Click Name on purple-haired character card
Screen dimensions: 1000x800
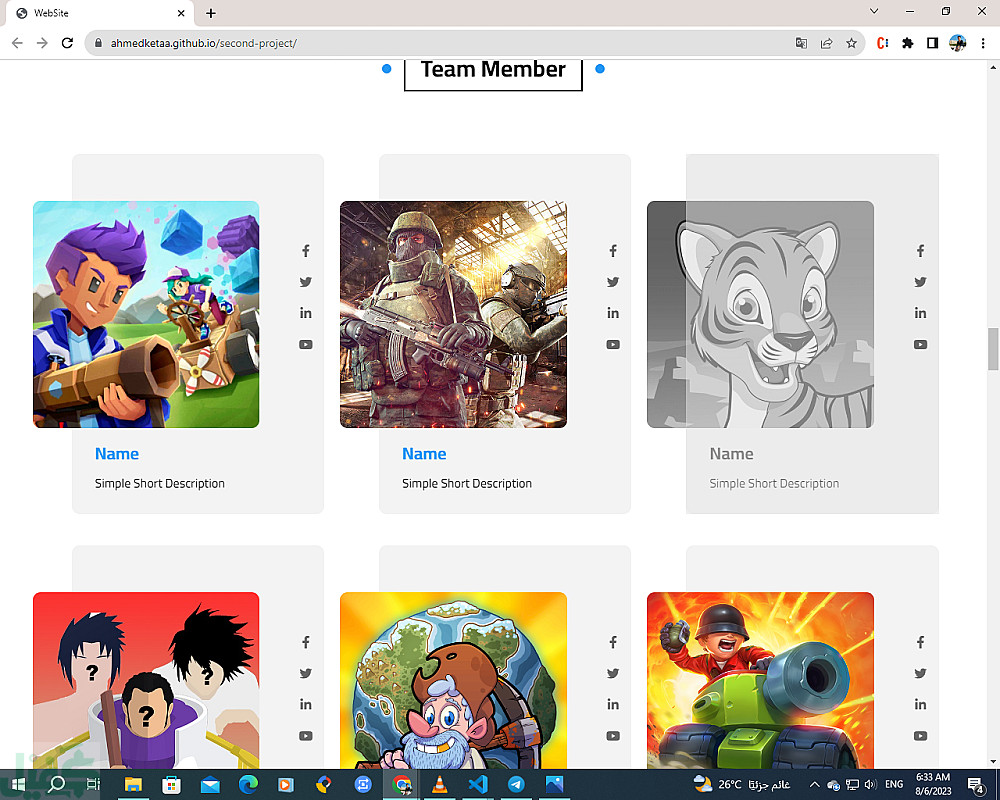117,454
